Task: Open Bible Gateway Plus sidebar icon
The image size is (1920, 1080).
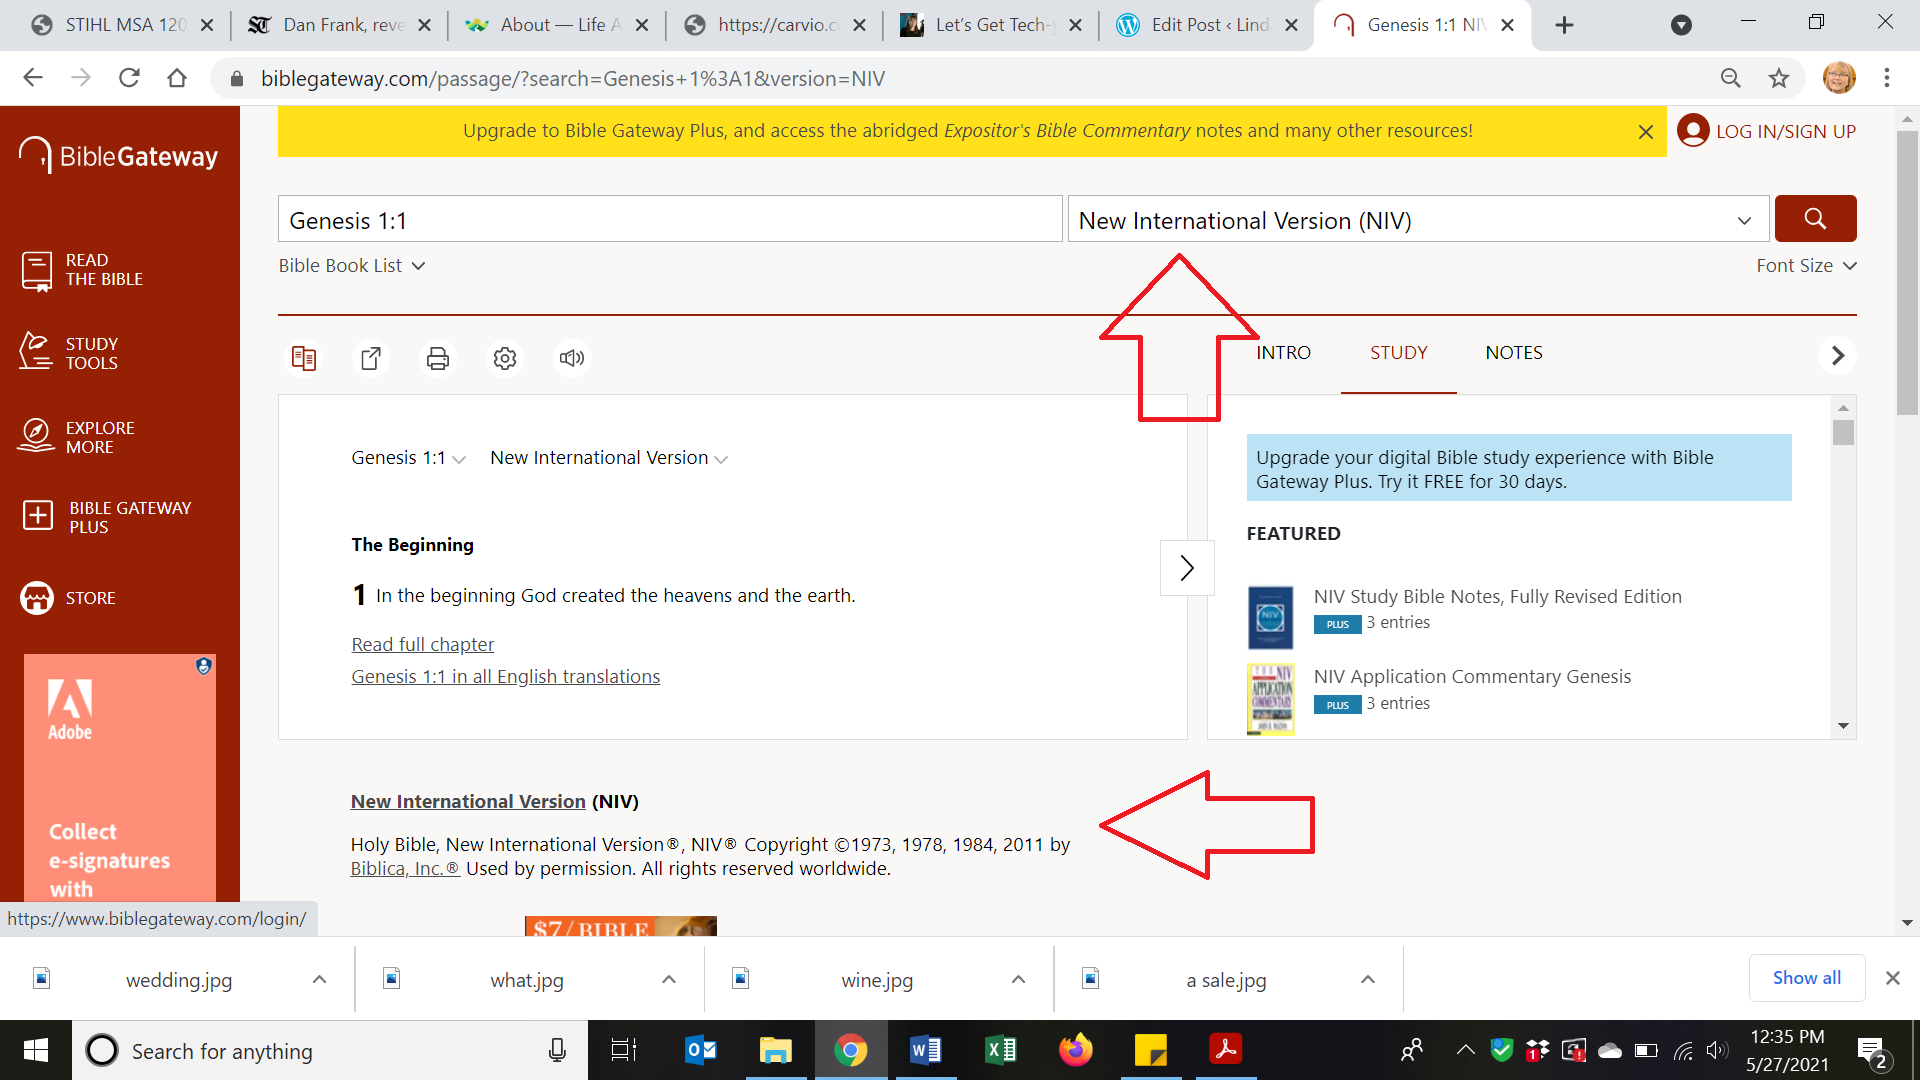Action: pos(38,516)
